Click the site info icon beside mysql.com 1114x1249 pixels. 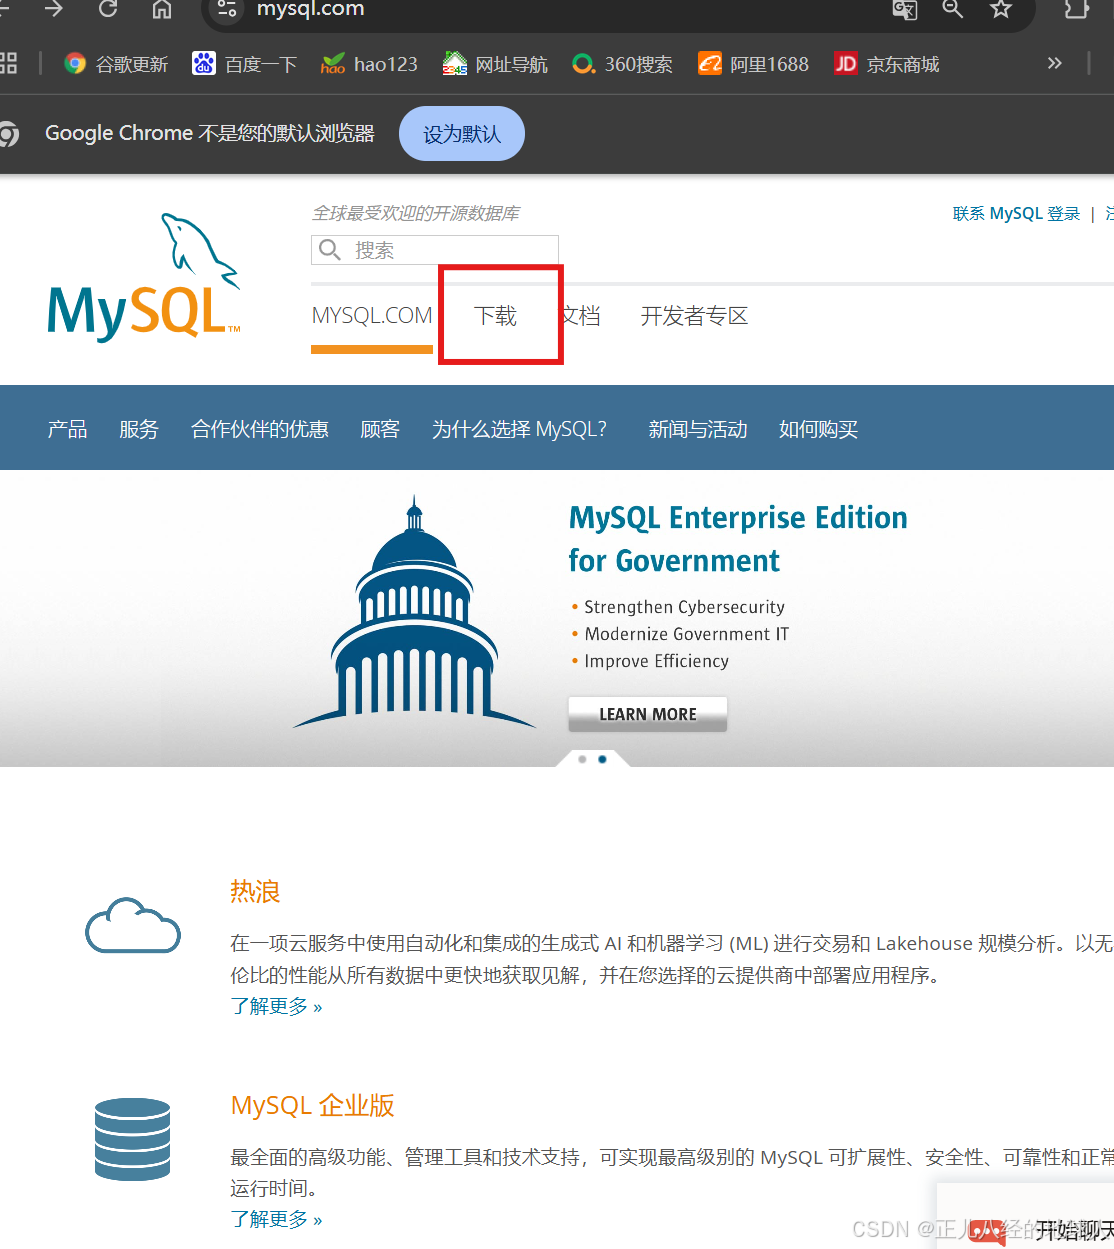pos(227,9)
